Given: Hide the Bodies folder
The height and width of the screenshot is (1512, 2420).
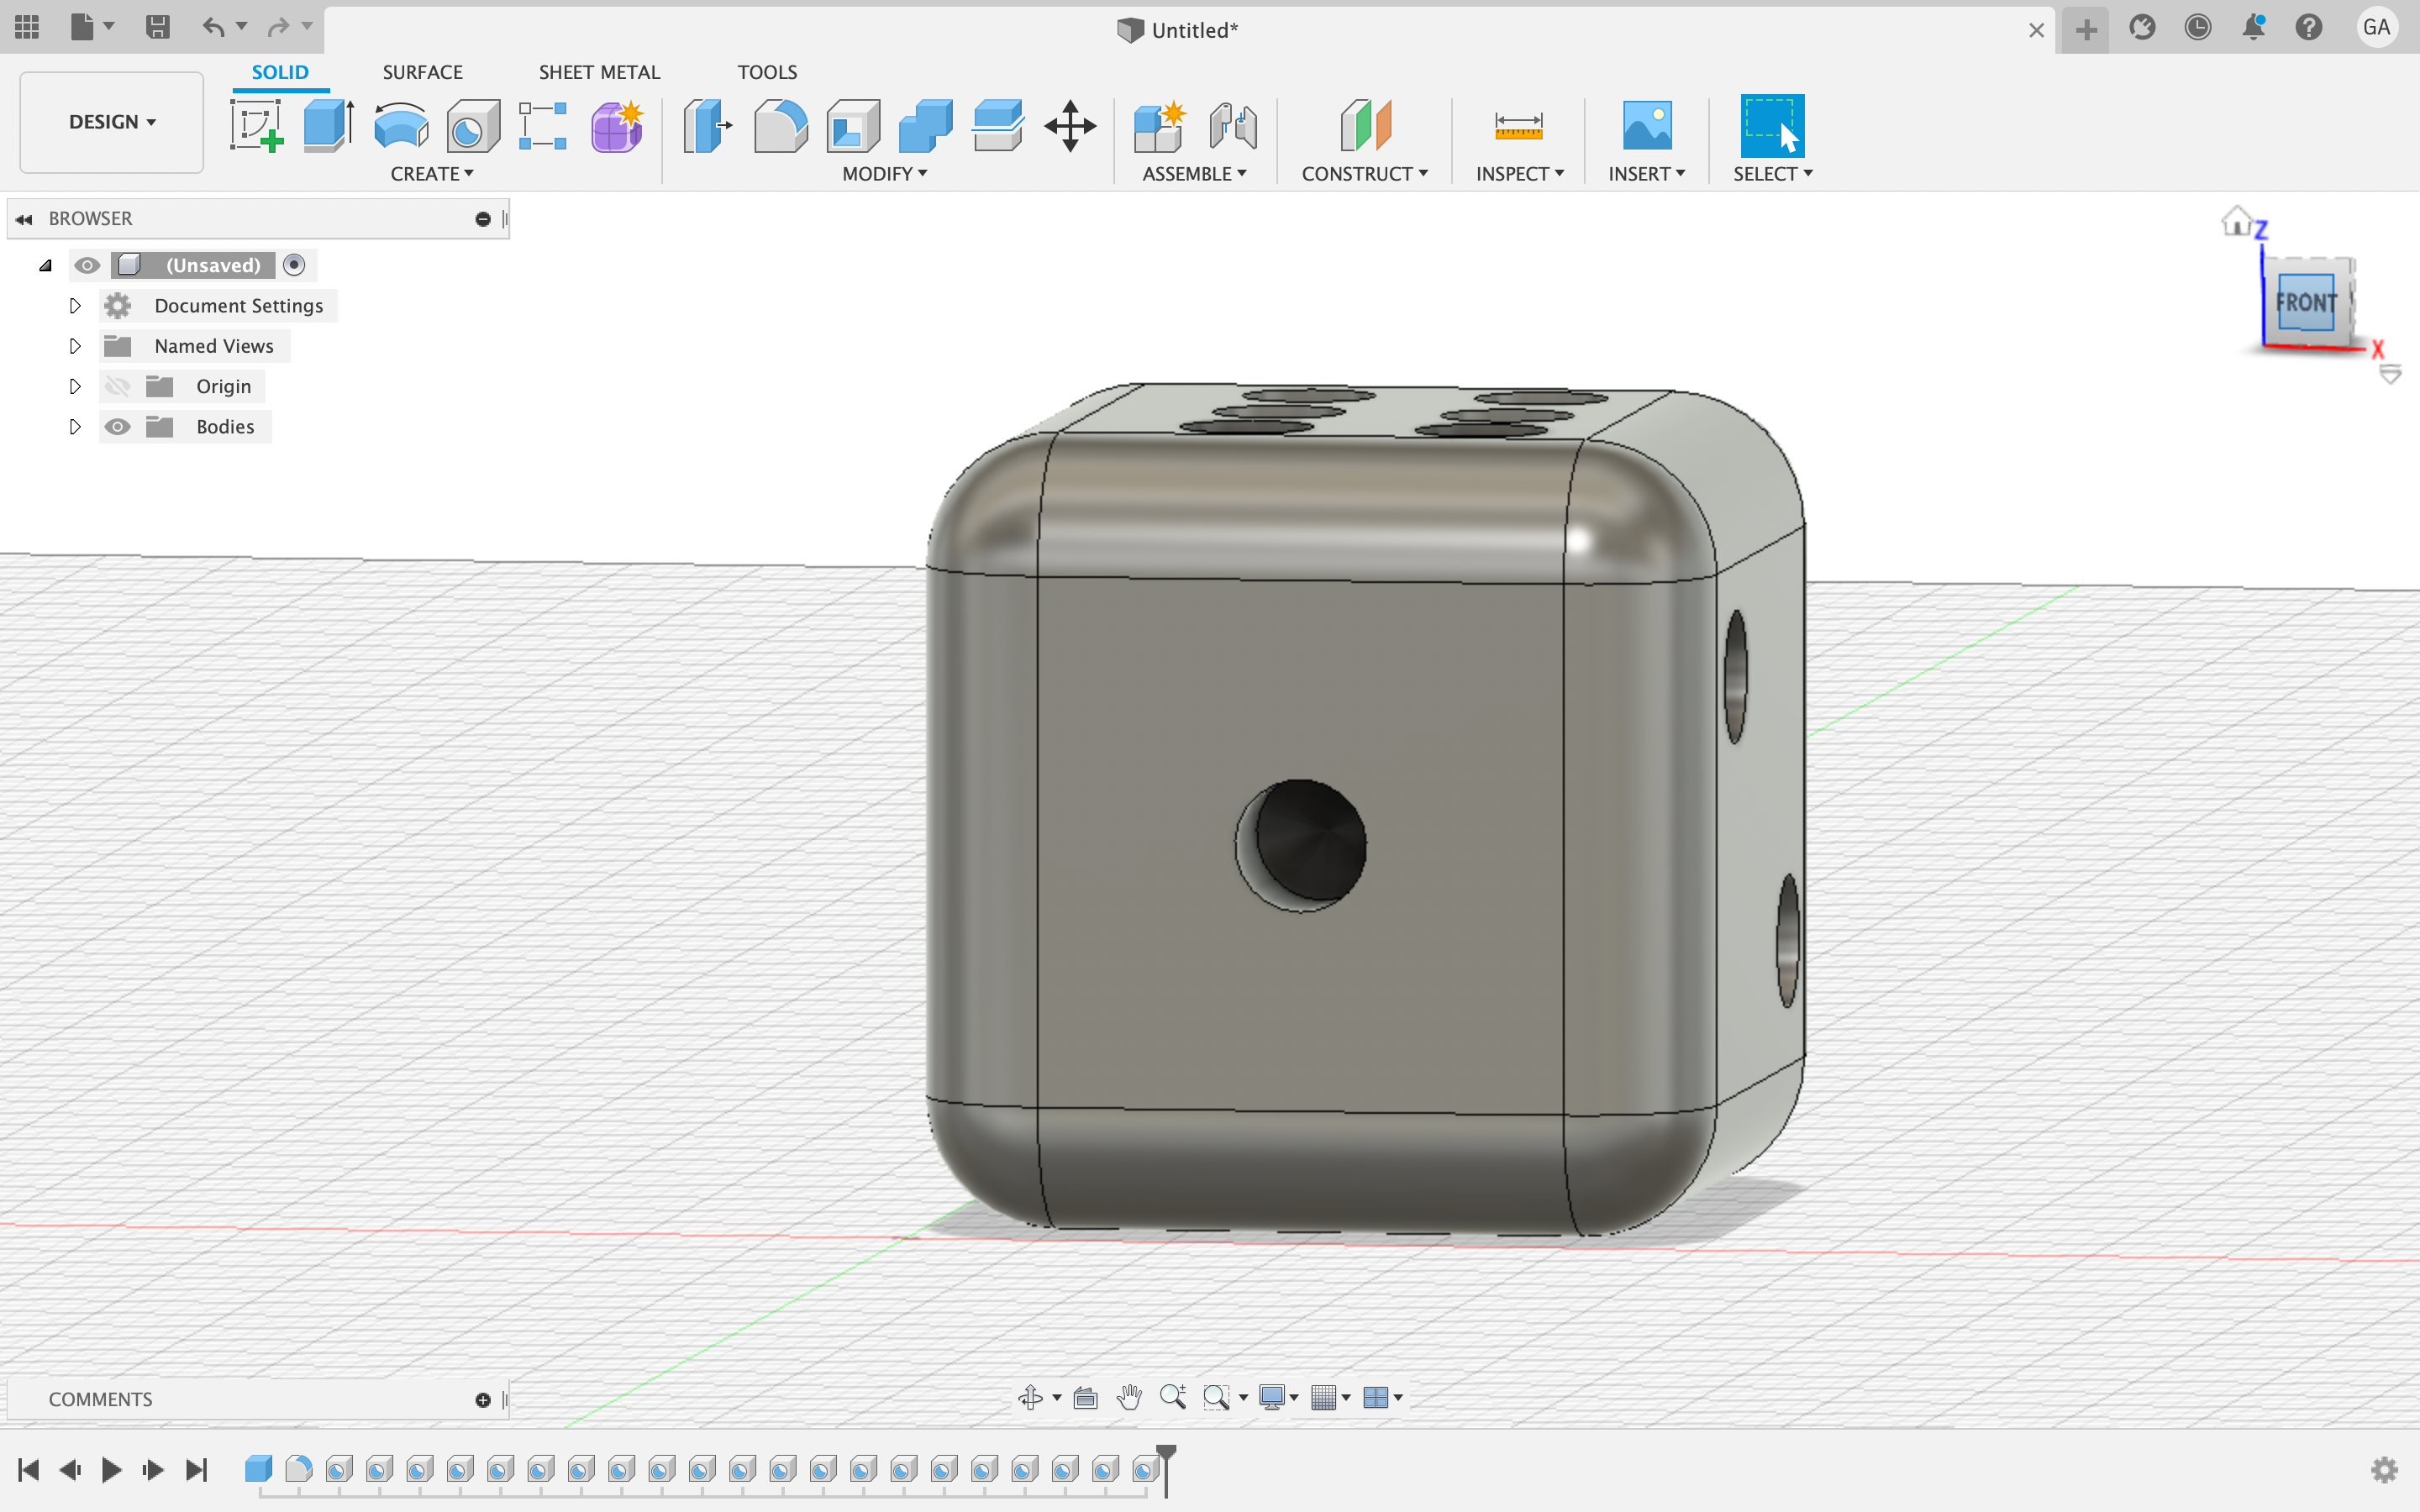Looking at the screenshot, I should click(118, 426).
